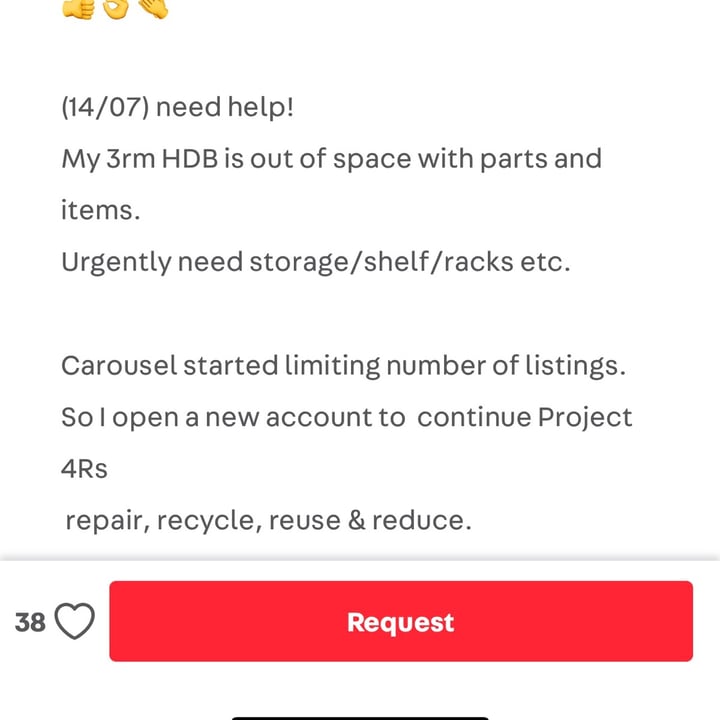Viewport: 720px width, 720px height.
Task: Tap the "4Rs" text line
Action: pyautogui.click(x=84, y=469)
